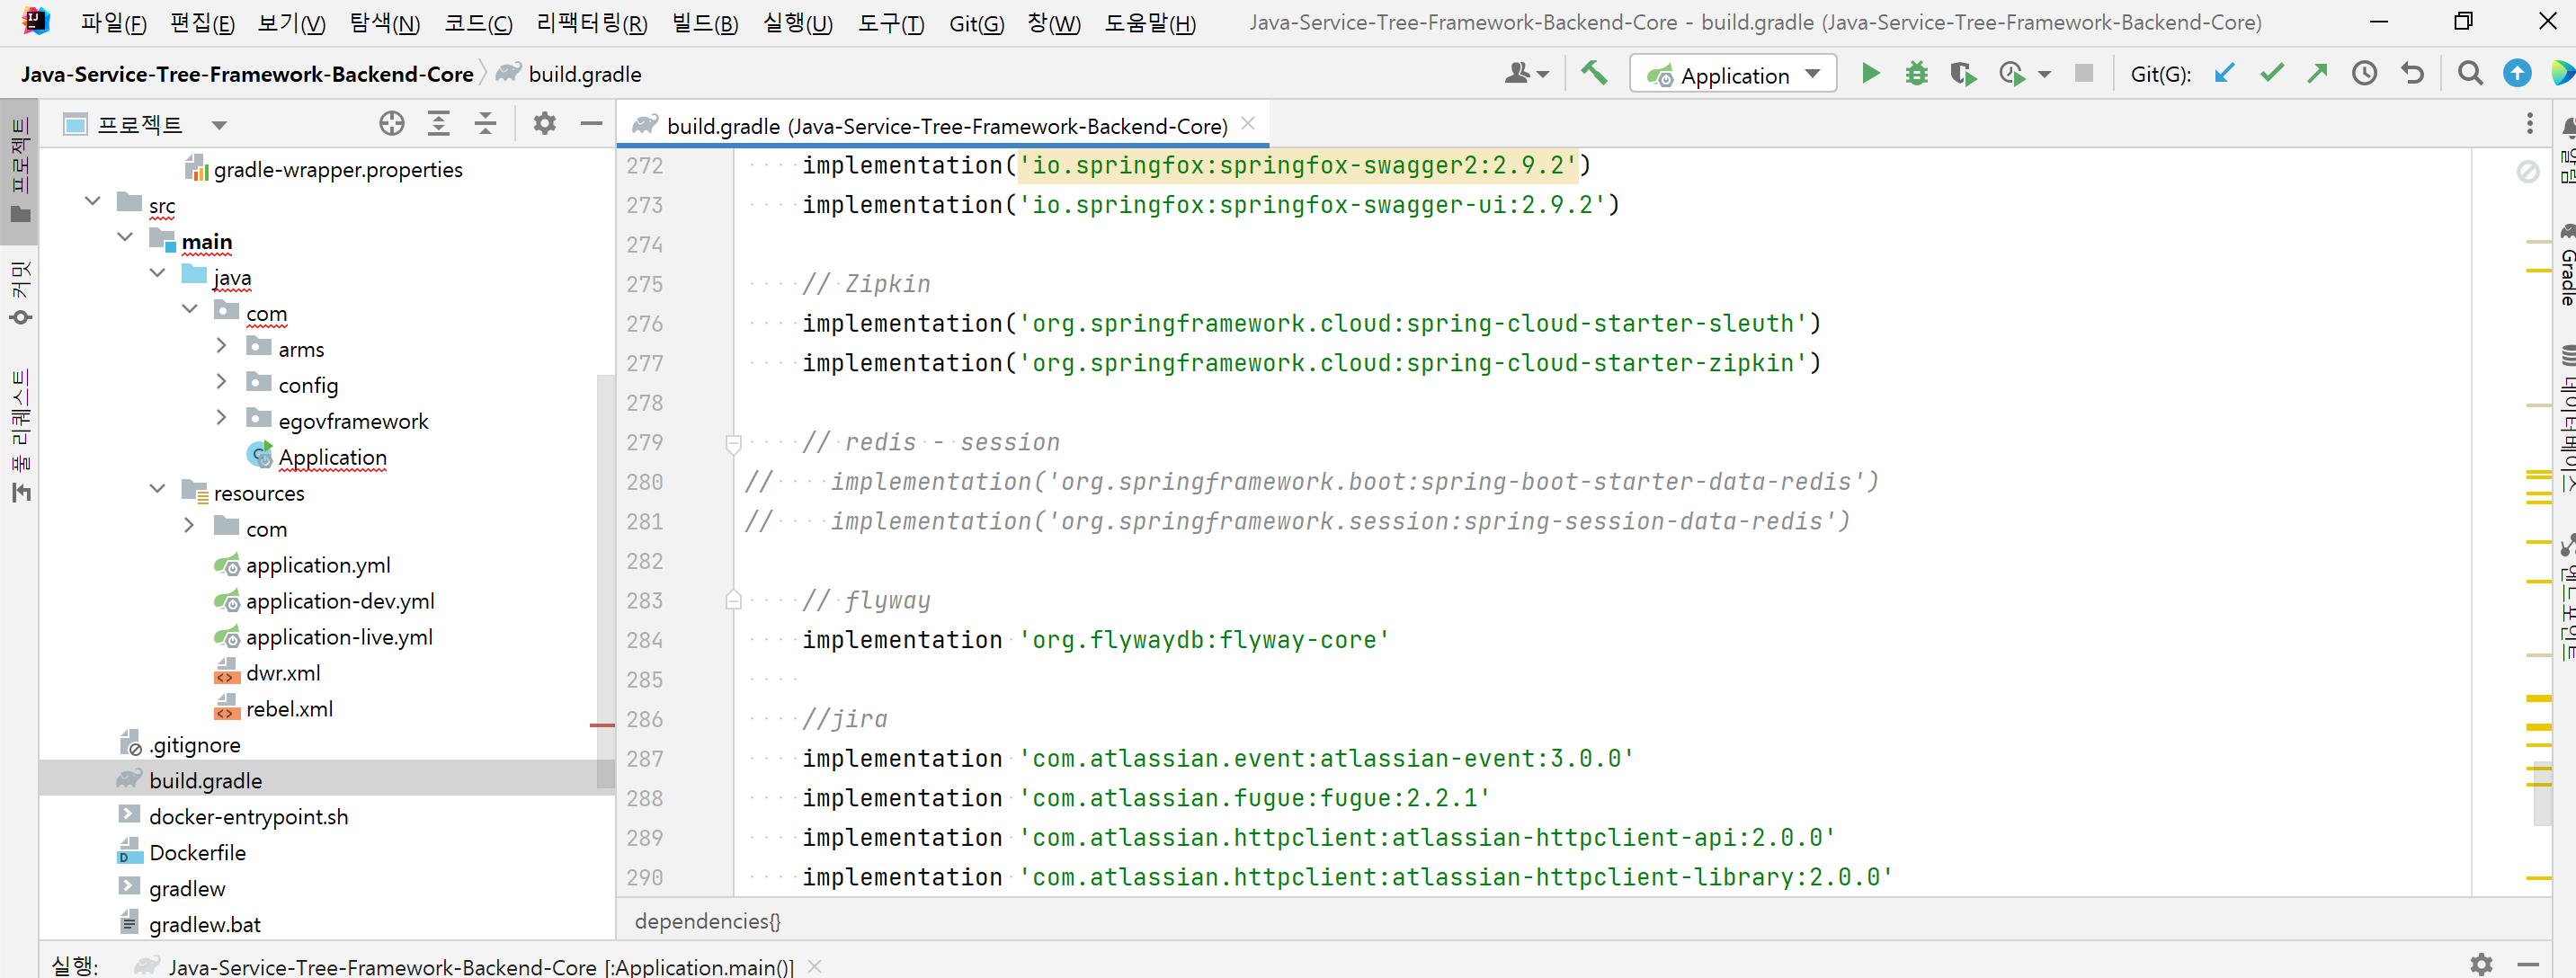Commit changes with green checkmark
This screenshot has height=978, width=2576.
click(x=2271, y=73)
